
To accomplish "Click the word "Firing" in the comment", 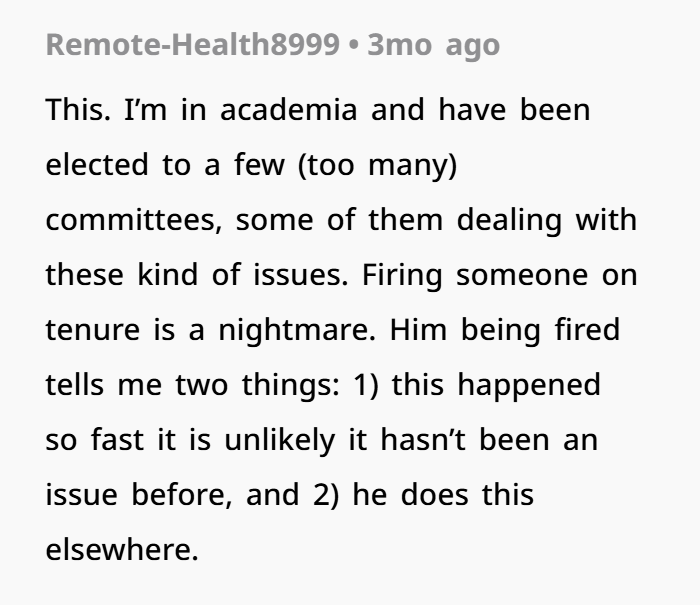I will pyautogui.click(x=402, y=275).
